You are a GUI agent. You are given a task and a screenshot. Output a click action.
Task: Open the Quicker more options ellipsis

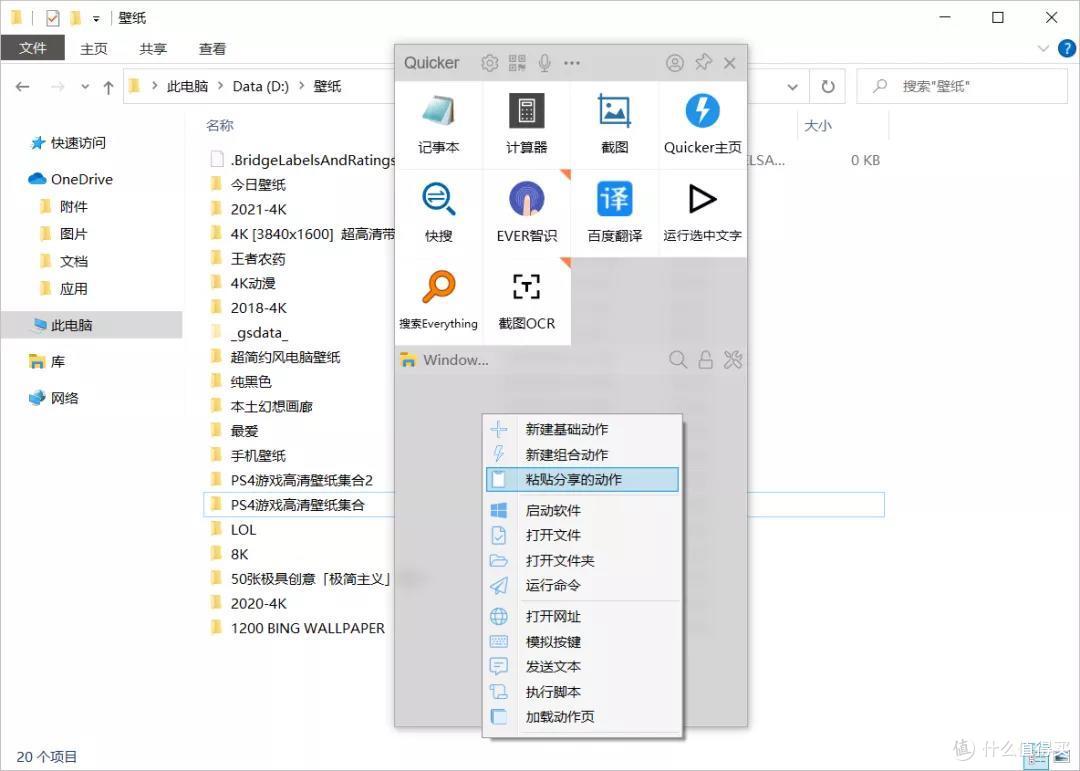click(572, 63)
